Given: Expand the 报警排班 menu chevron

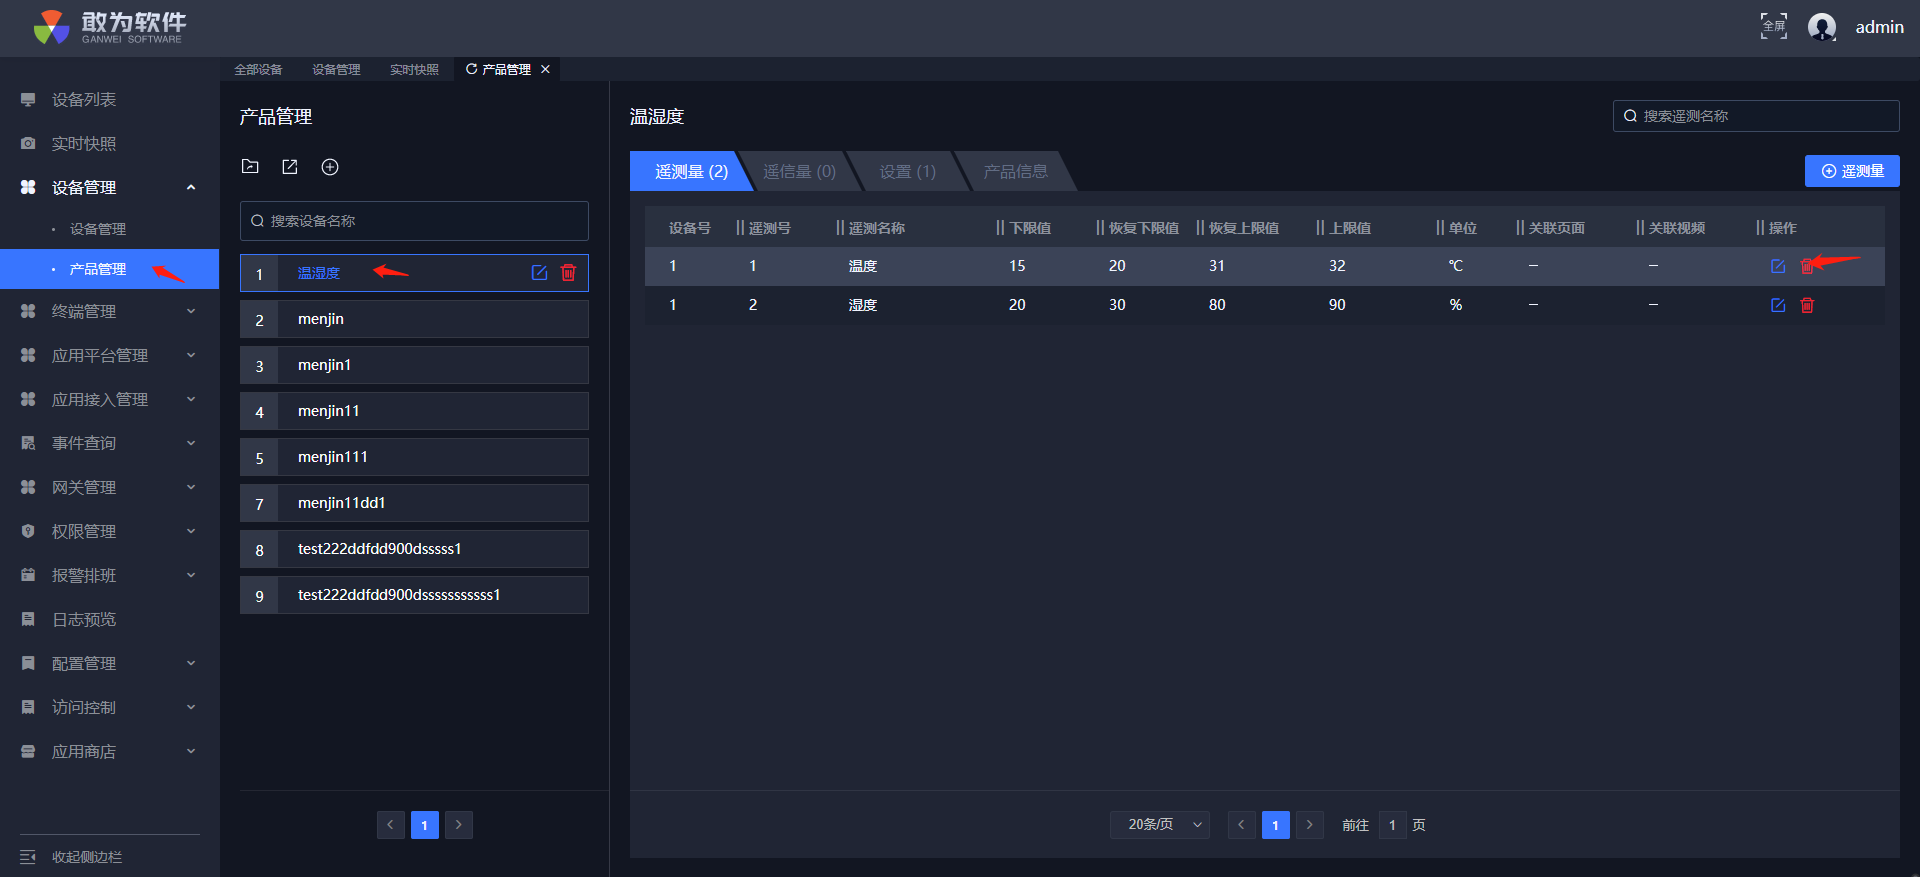Looking at the screenshot, I should coord(191,576).
